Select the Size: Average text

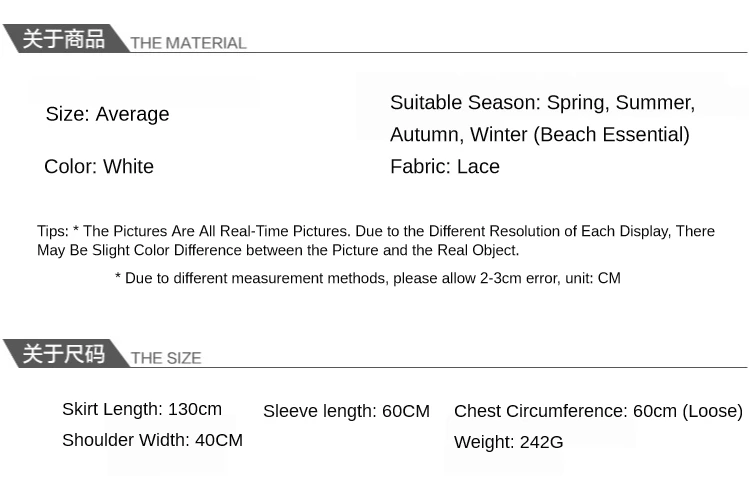107,114
